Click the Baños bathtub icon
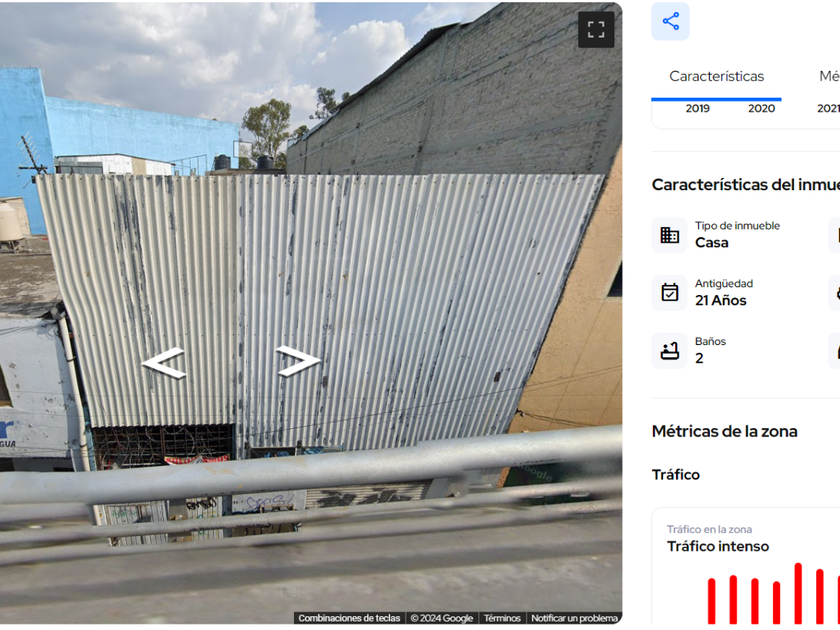This screenshot has height=630, width=840. tap(669, 350)
